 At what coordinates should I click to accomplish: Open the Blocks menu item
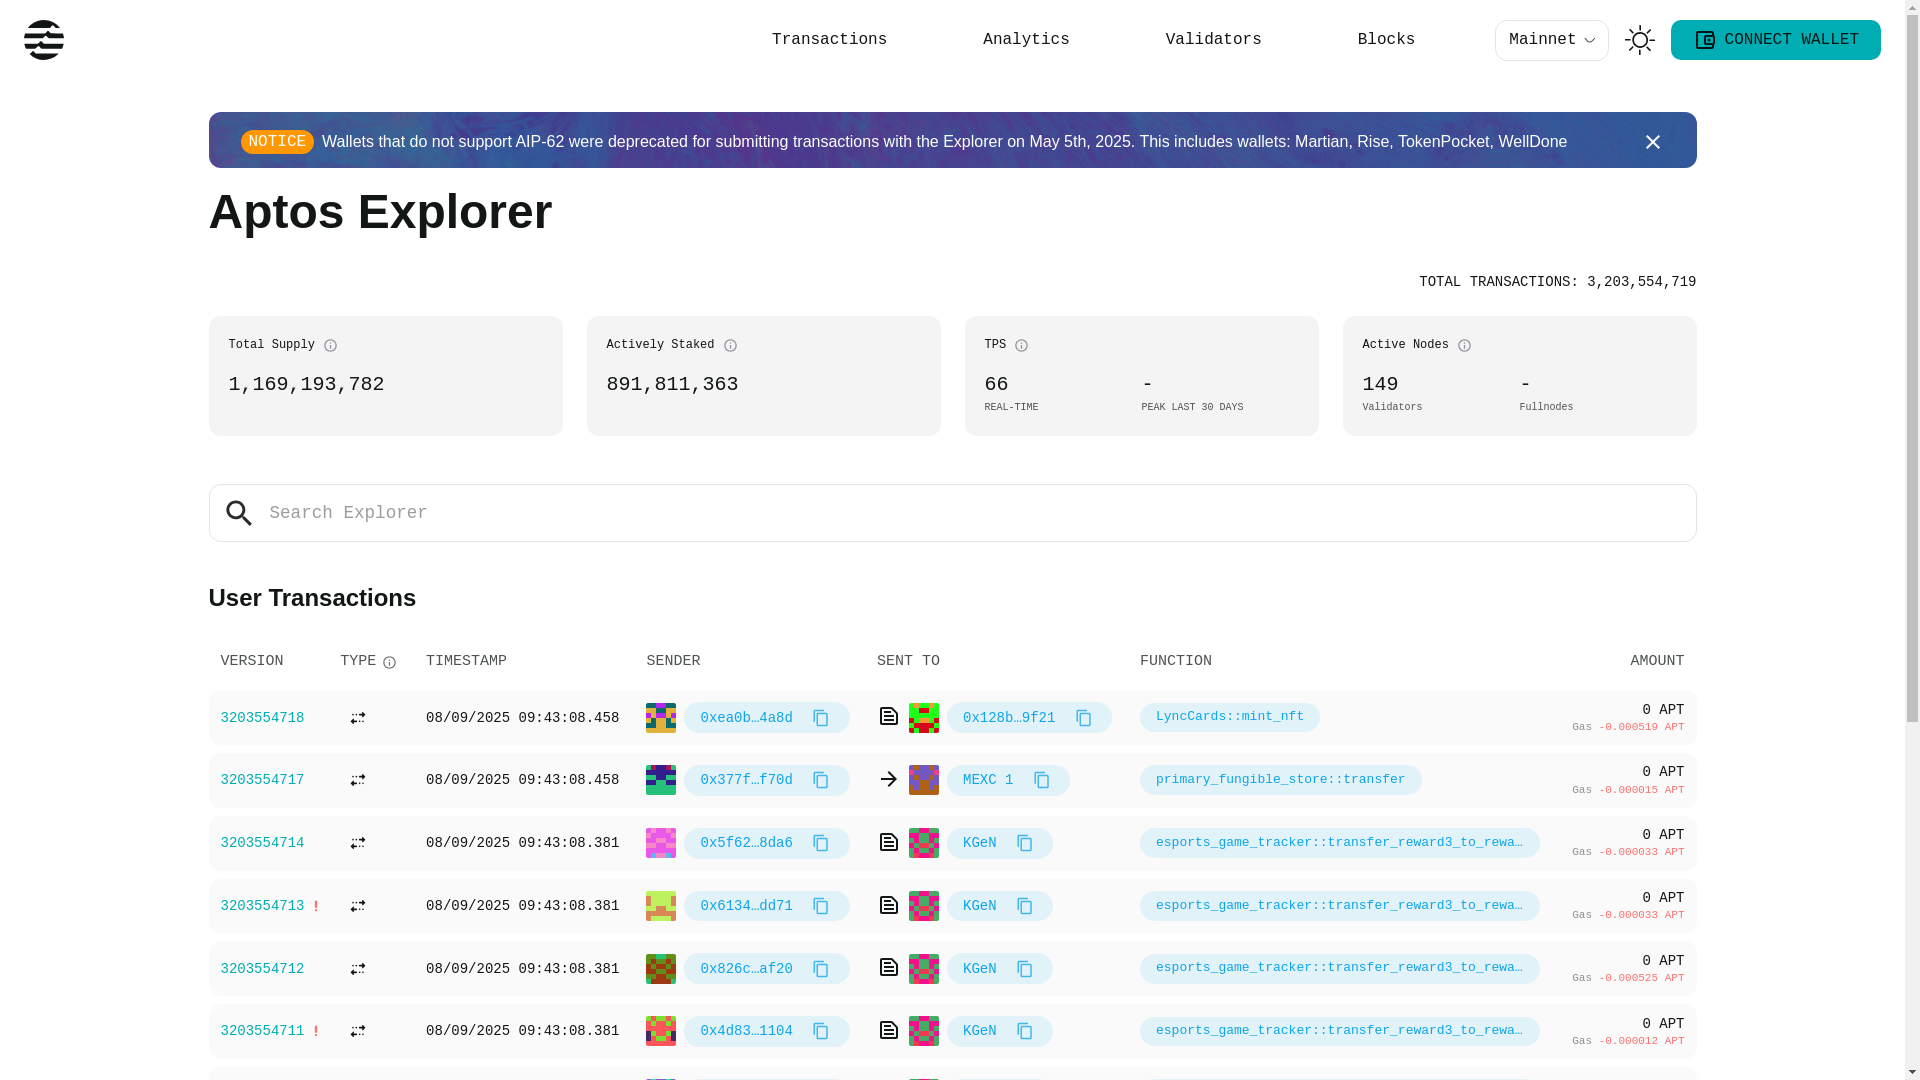tap(1386, 40)
